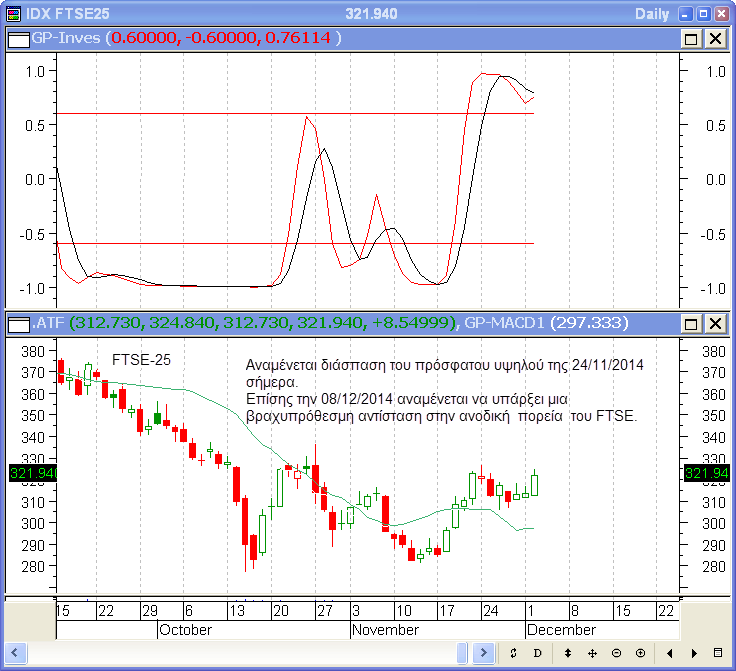The width and height of the screenshot is (736, 671).
Task: Click the Daily periodicity label in title bar
Action: coord(654,13)
